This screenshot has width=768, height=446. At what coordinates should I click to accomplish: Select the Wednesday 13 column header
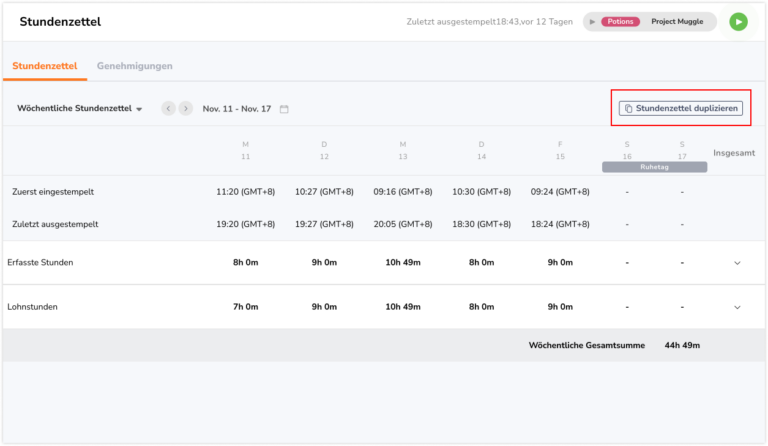click(403, 150)
